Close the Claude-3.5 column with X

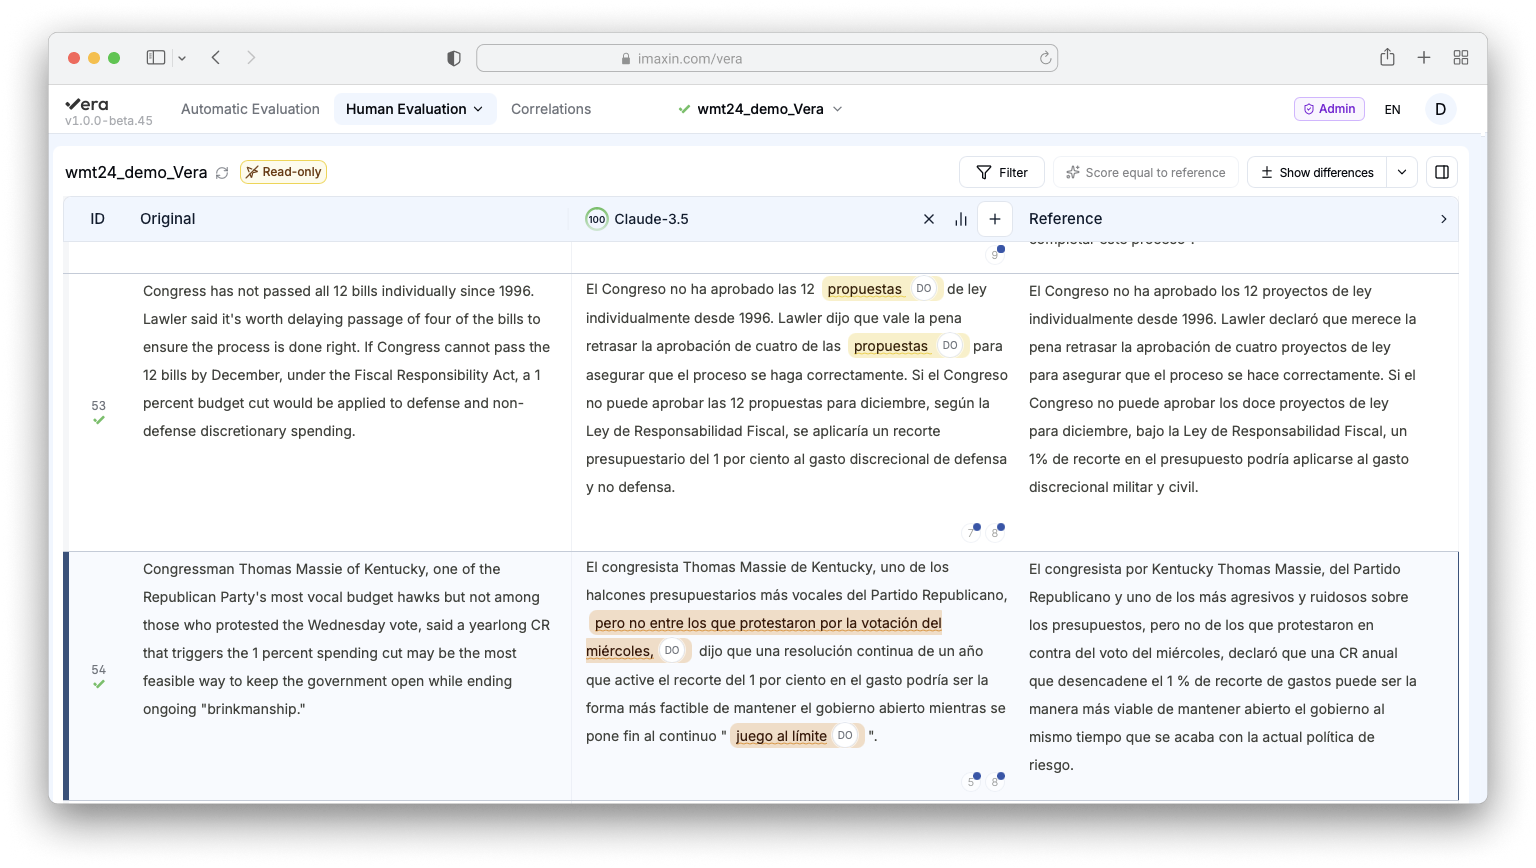tap(929, 219)
